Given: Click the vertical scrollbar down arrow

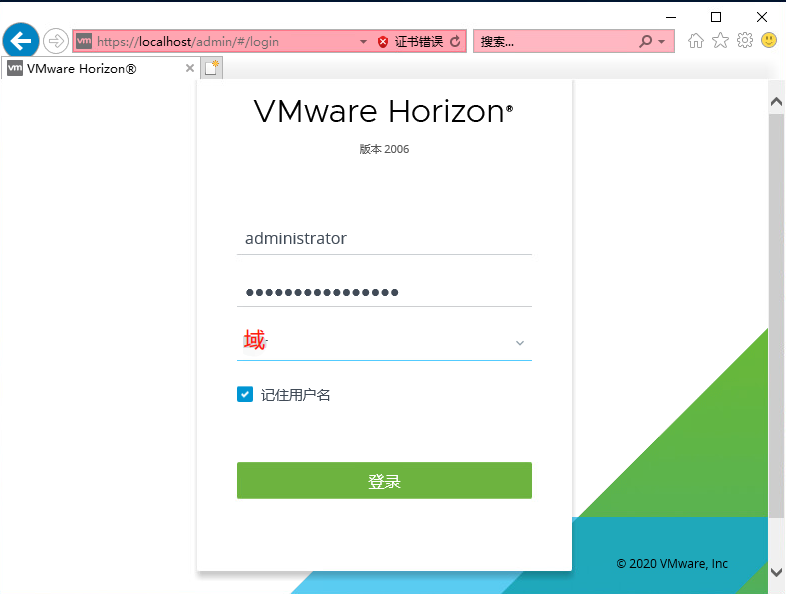Looking at the screenshot, I should [x=776, y=572].
